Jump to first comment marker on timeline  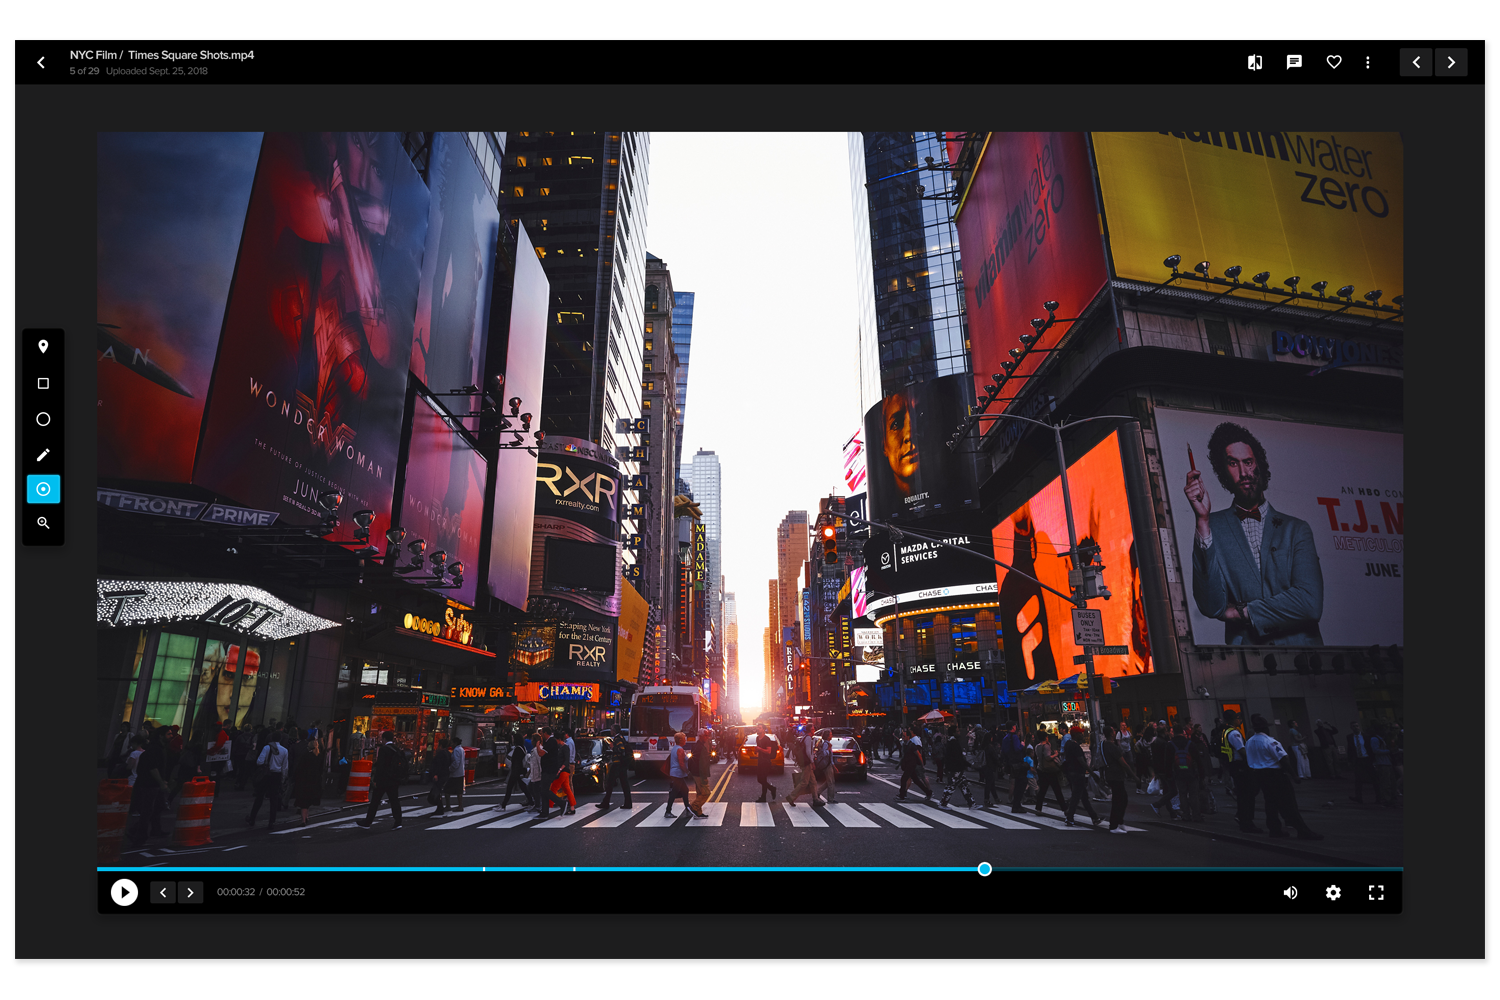click(484, 869)
